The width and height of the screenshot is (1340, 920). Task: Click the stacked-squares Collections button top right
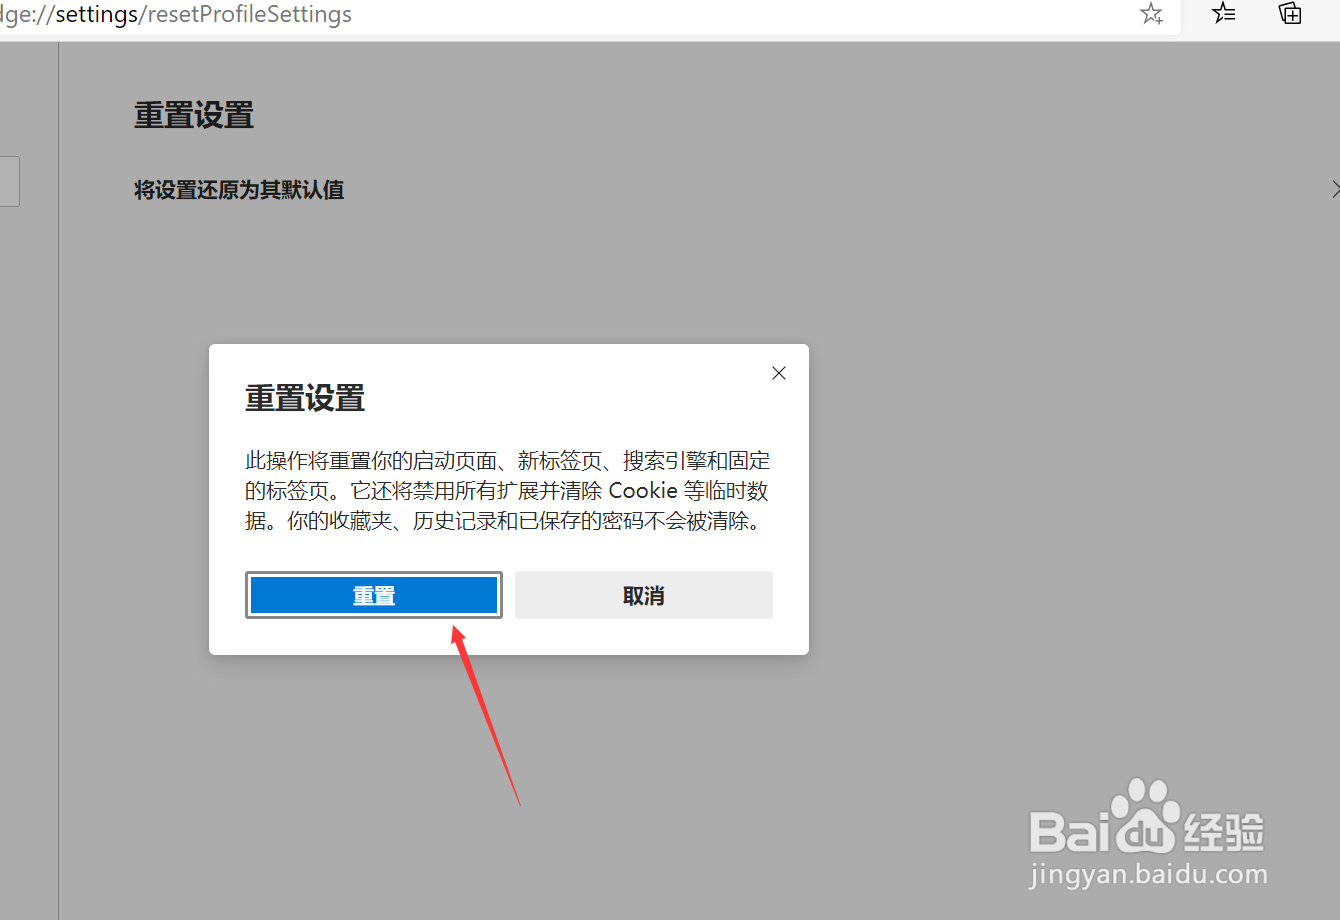click(x=1289, y=15)
